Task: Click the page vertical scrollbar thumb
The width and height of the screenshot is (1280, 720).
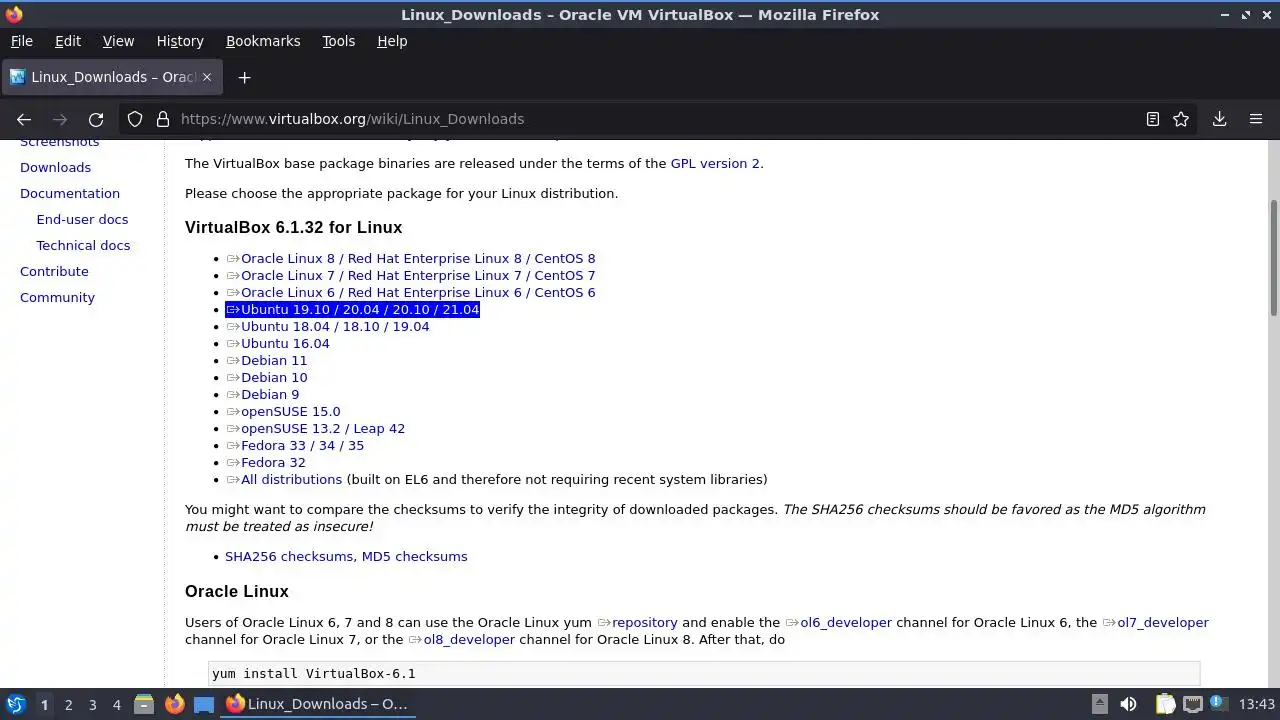Action: (x=1274, y=258)
